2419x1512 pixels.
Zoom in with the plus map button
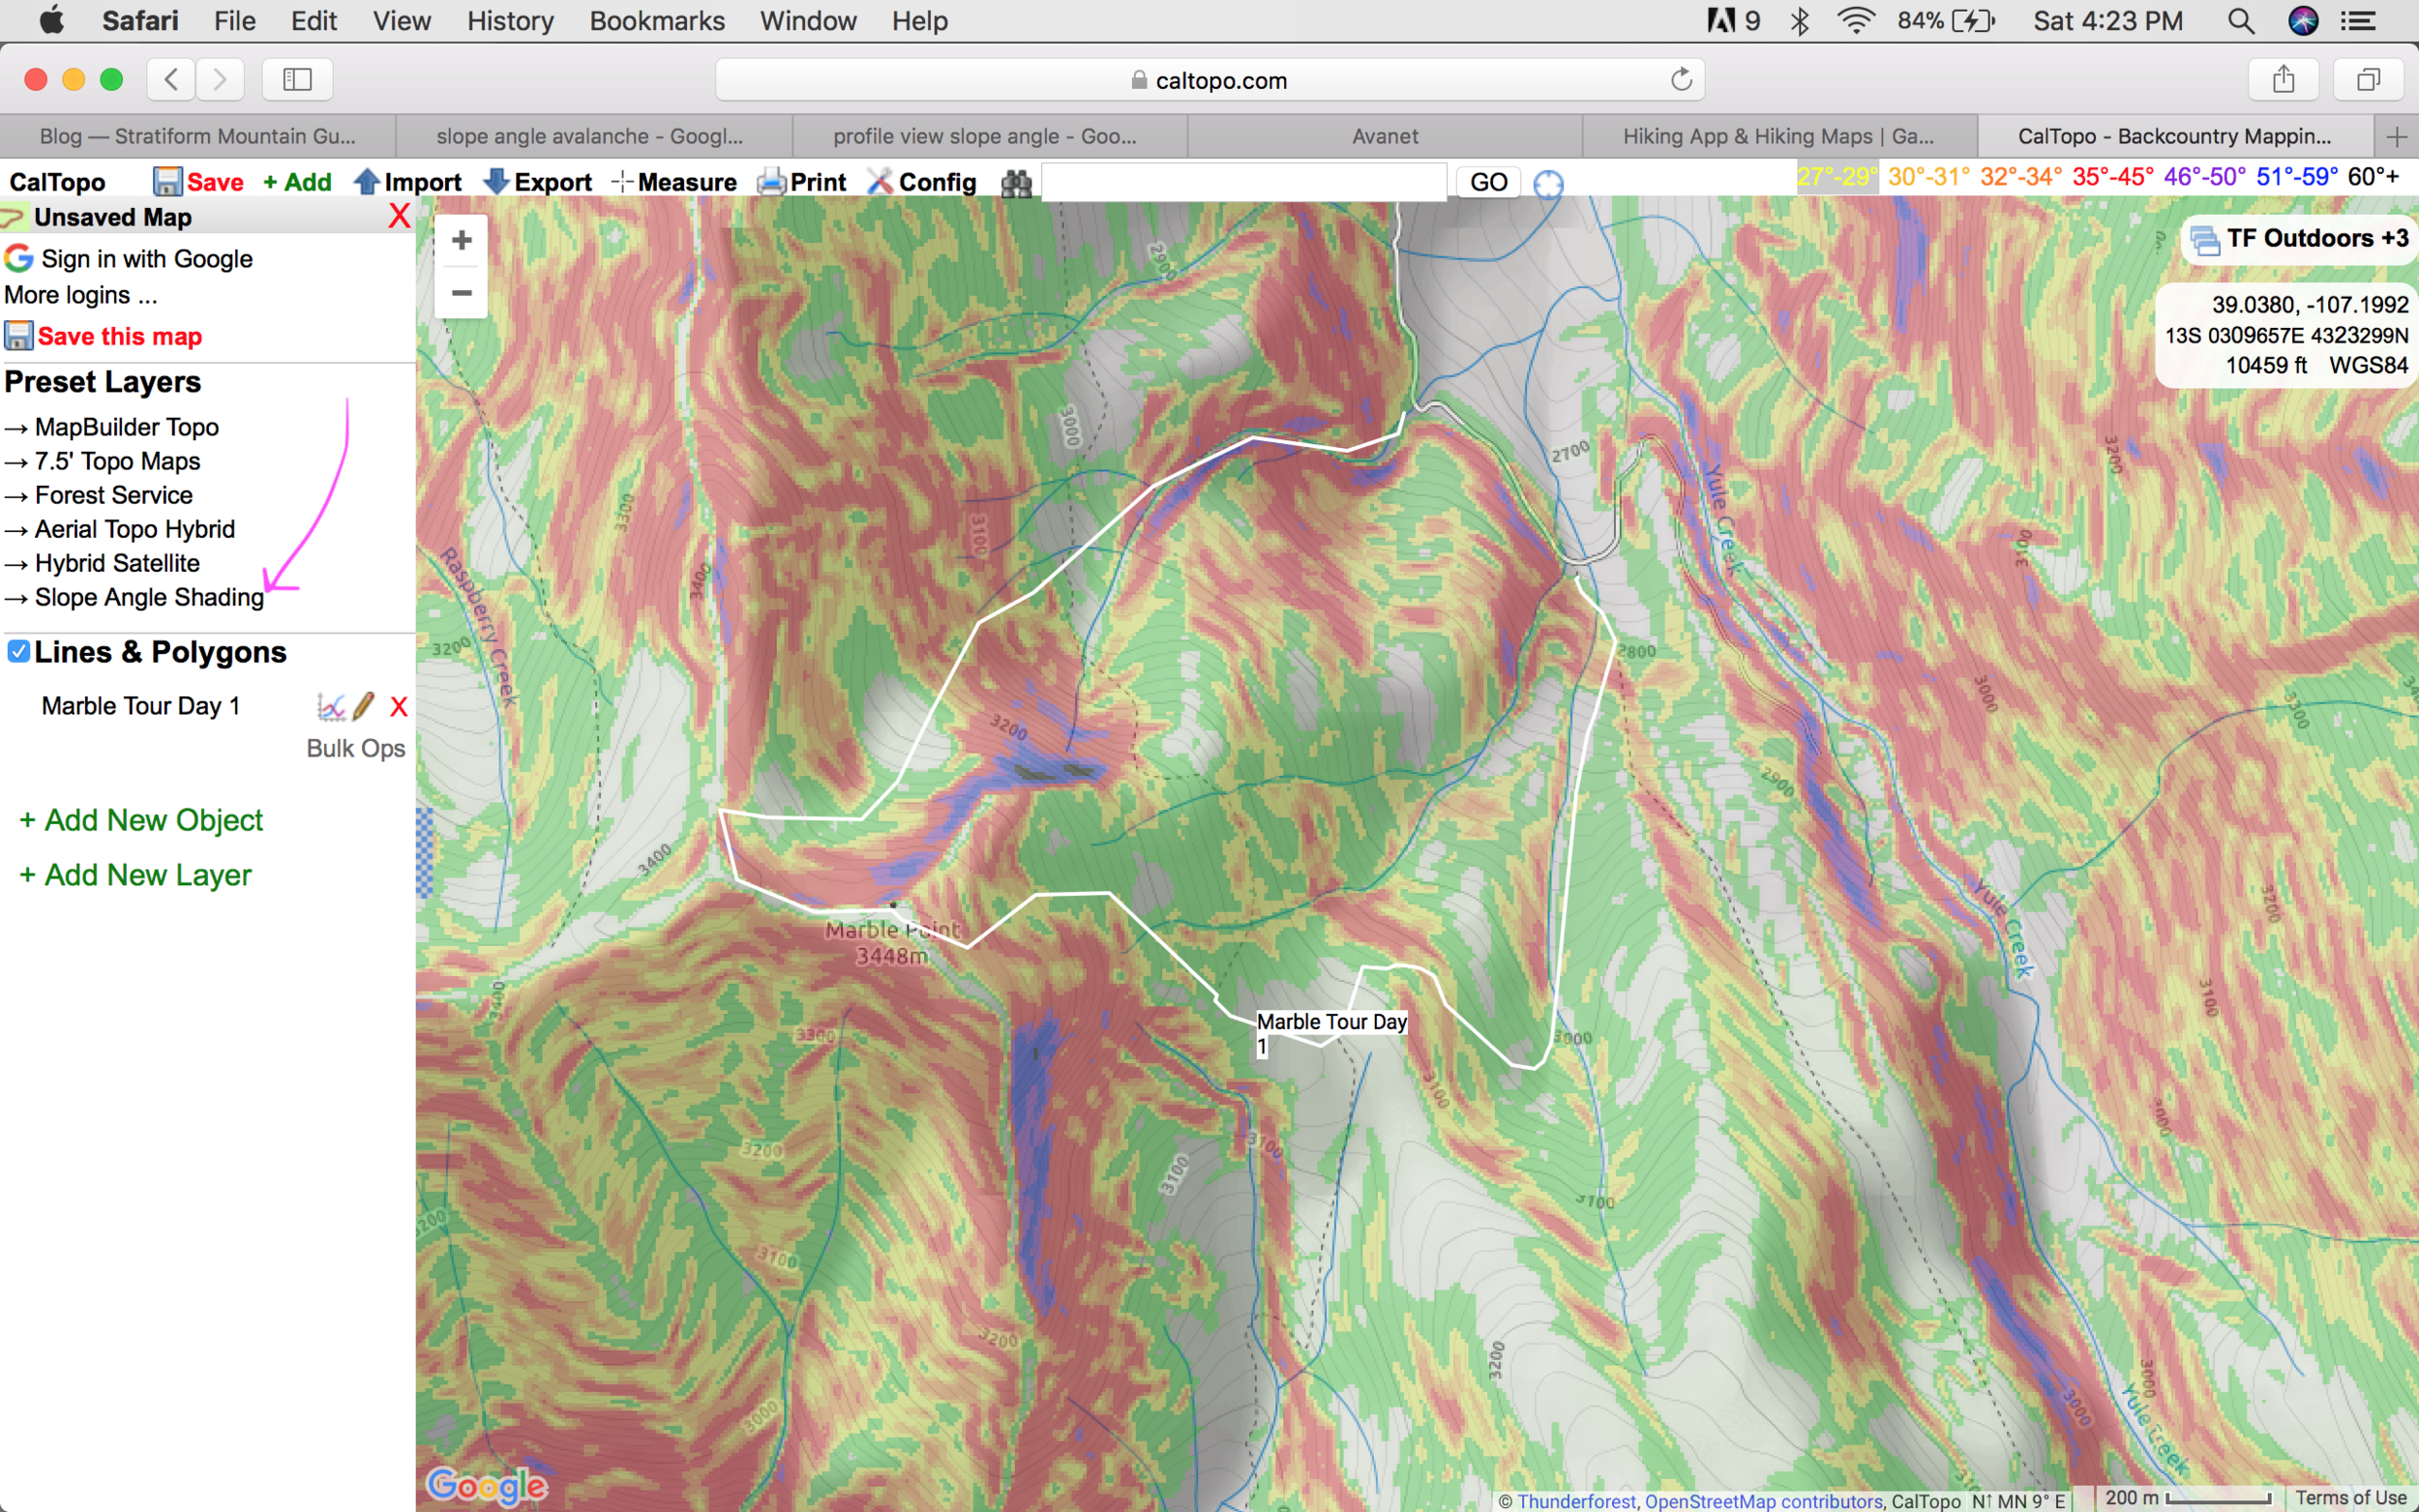coord(461,240)
